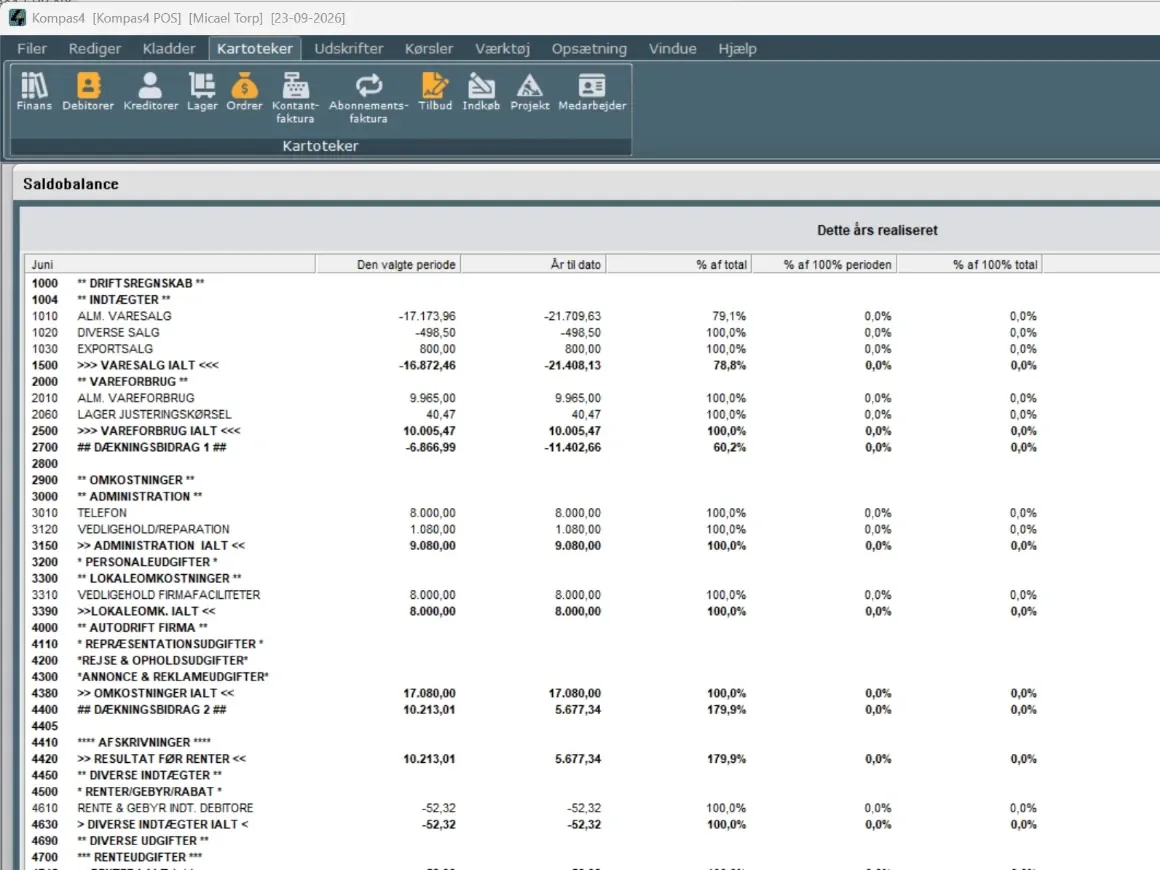Open the Rediger menu

click(x=95, y=49)
